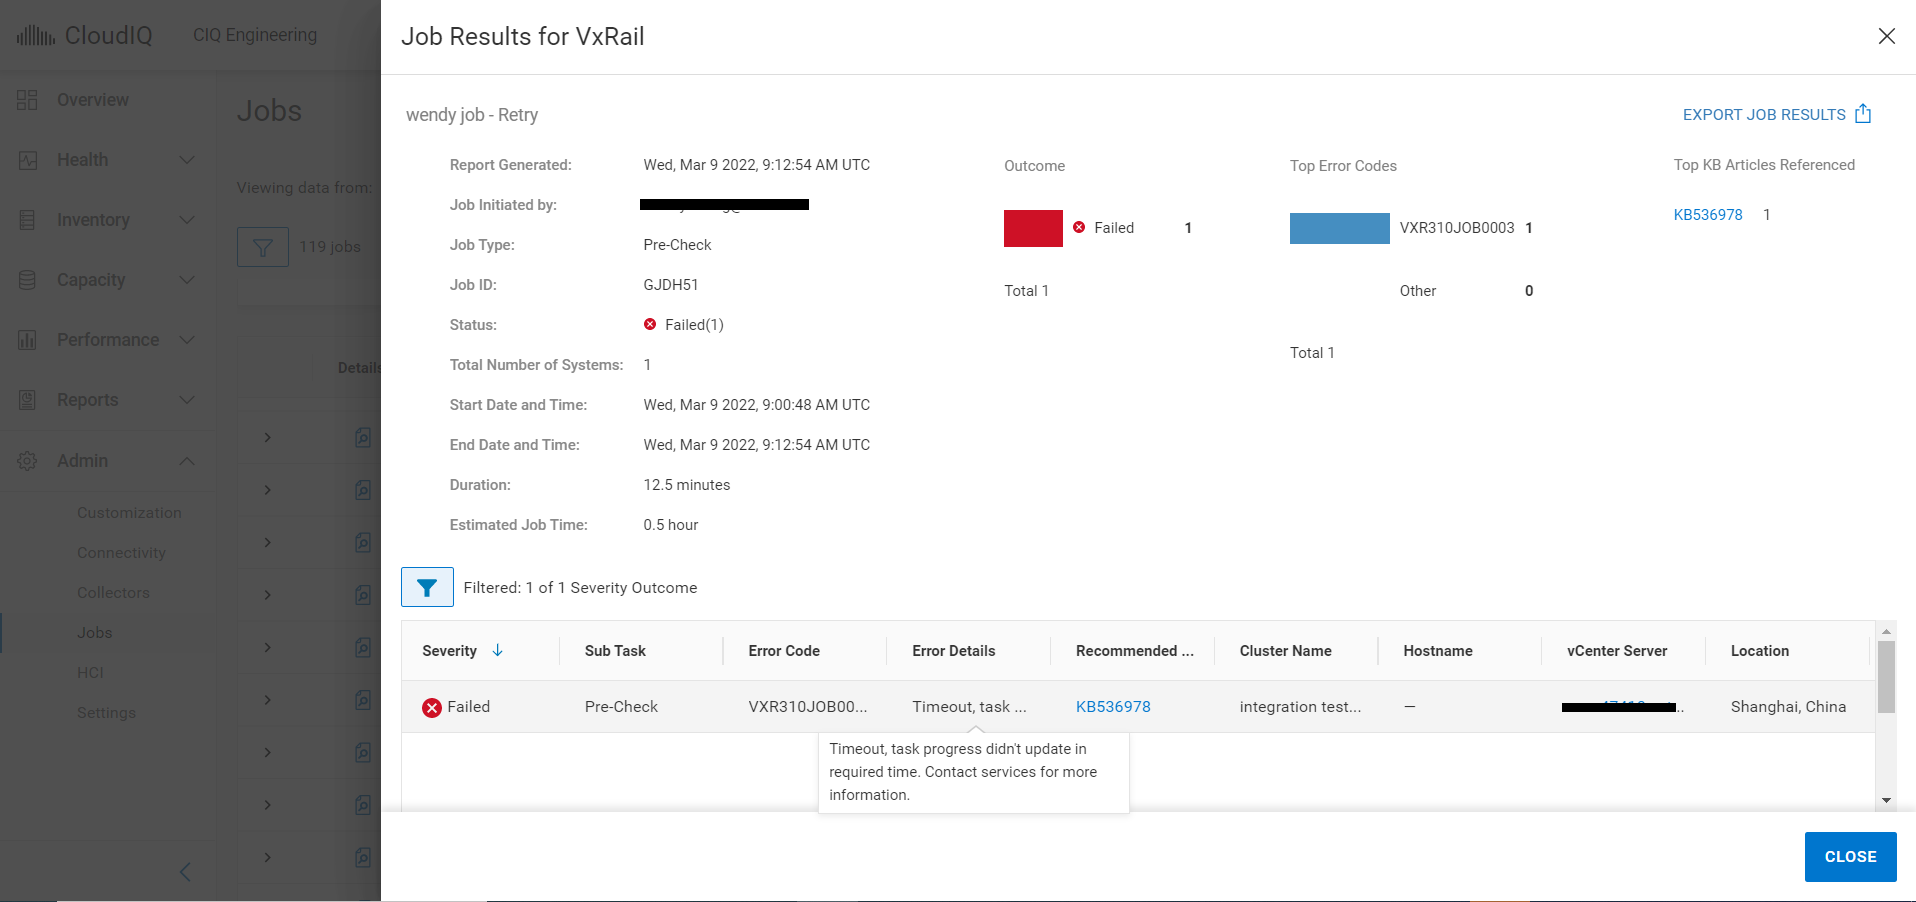Click the export job results share icon

pyautogui.click(x=1862, y=114)
